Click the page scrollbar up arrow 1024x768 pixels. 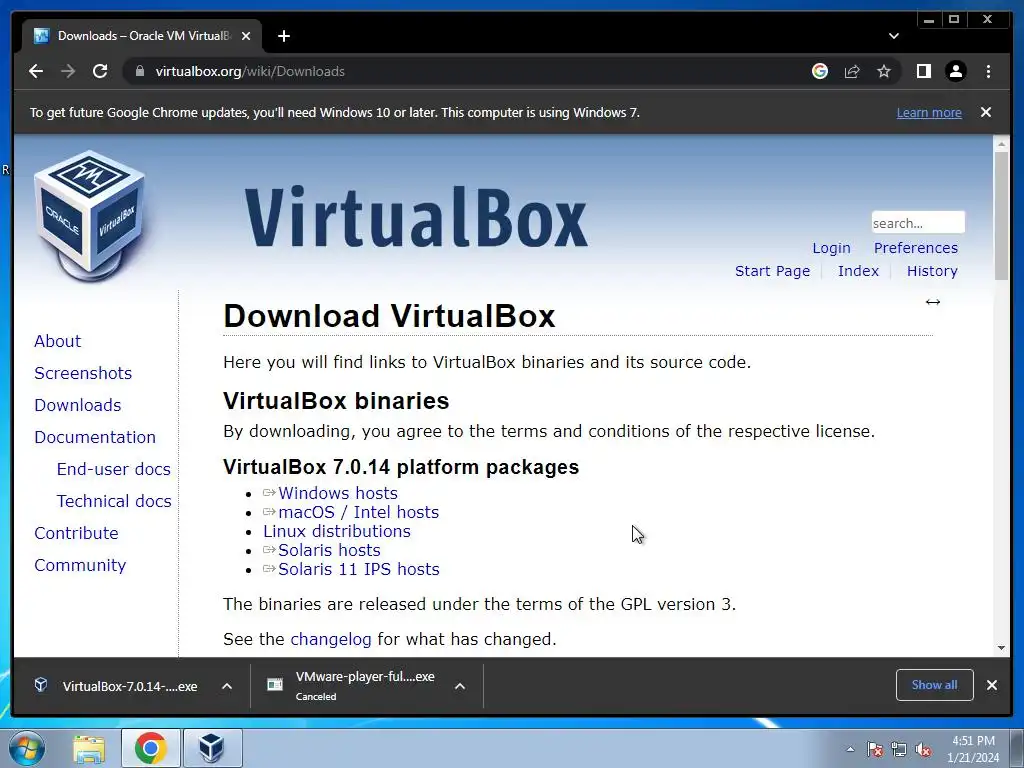point(1001,142)
